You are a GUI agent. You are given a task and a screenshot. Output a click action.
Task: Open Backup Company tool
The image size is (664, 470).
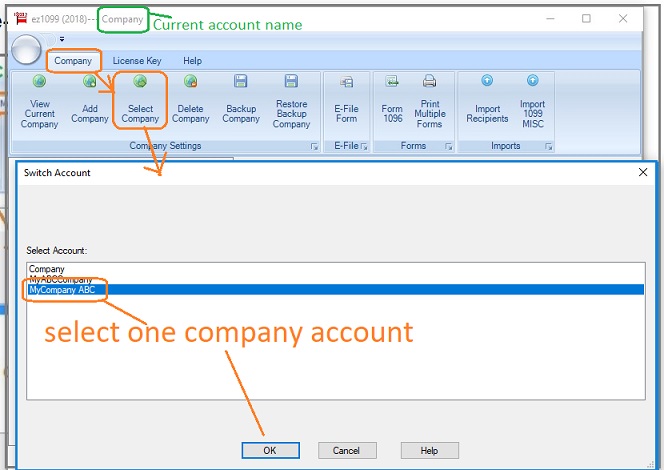click(x=241, y=82)
